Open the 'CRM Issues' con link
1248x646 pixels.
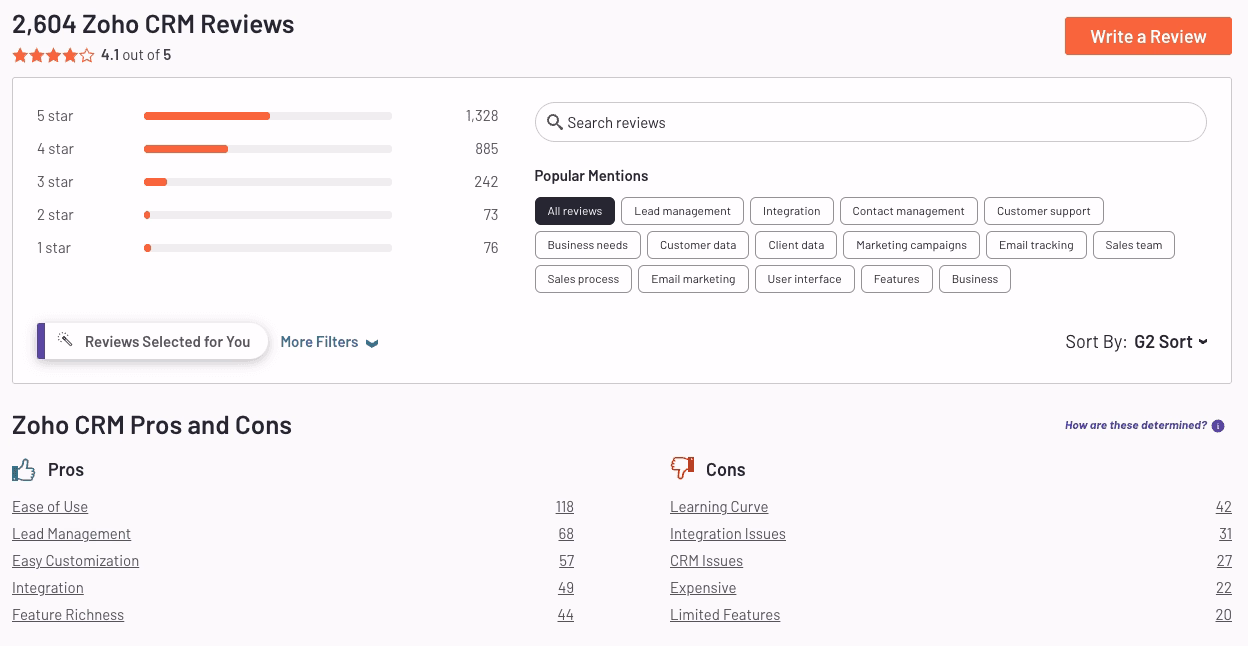pyautogui.click(x=706, y=561)
